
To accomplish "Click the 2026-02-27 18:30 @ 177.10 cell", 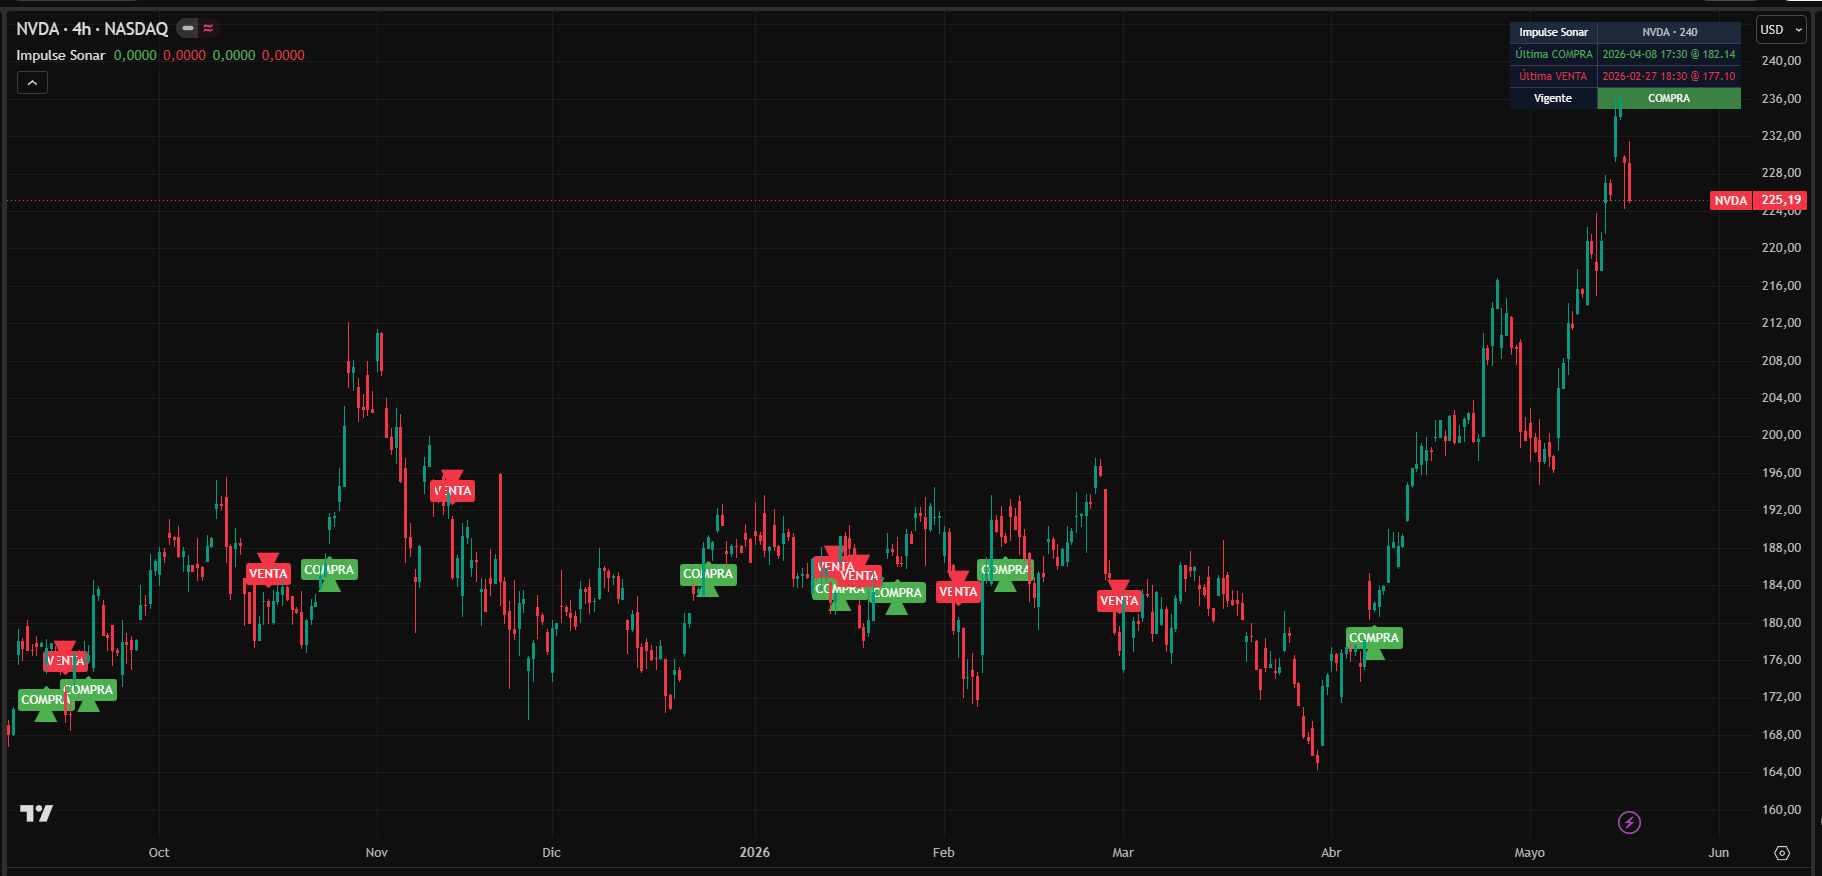I will point(1669,76).
